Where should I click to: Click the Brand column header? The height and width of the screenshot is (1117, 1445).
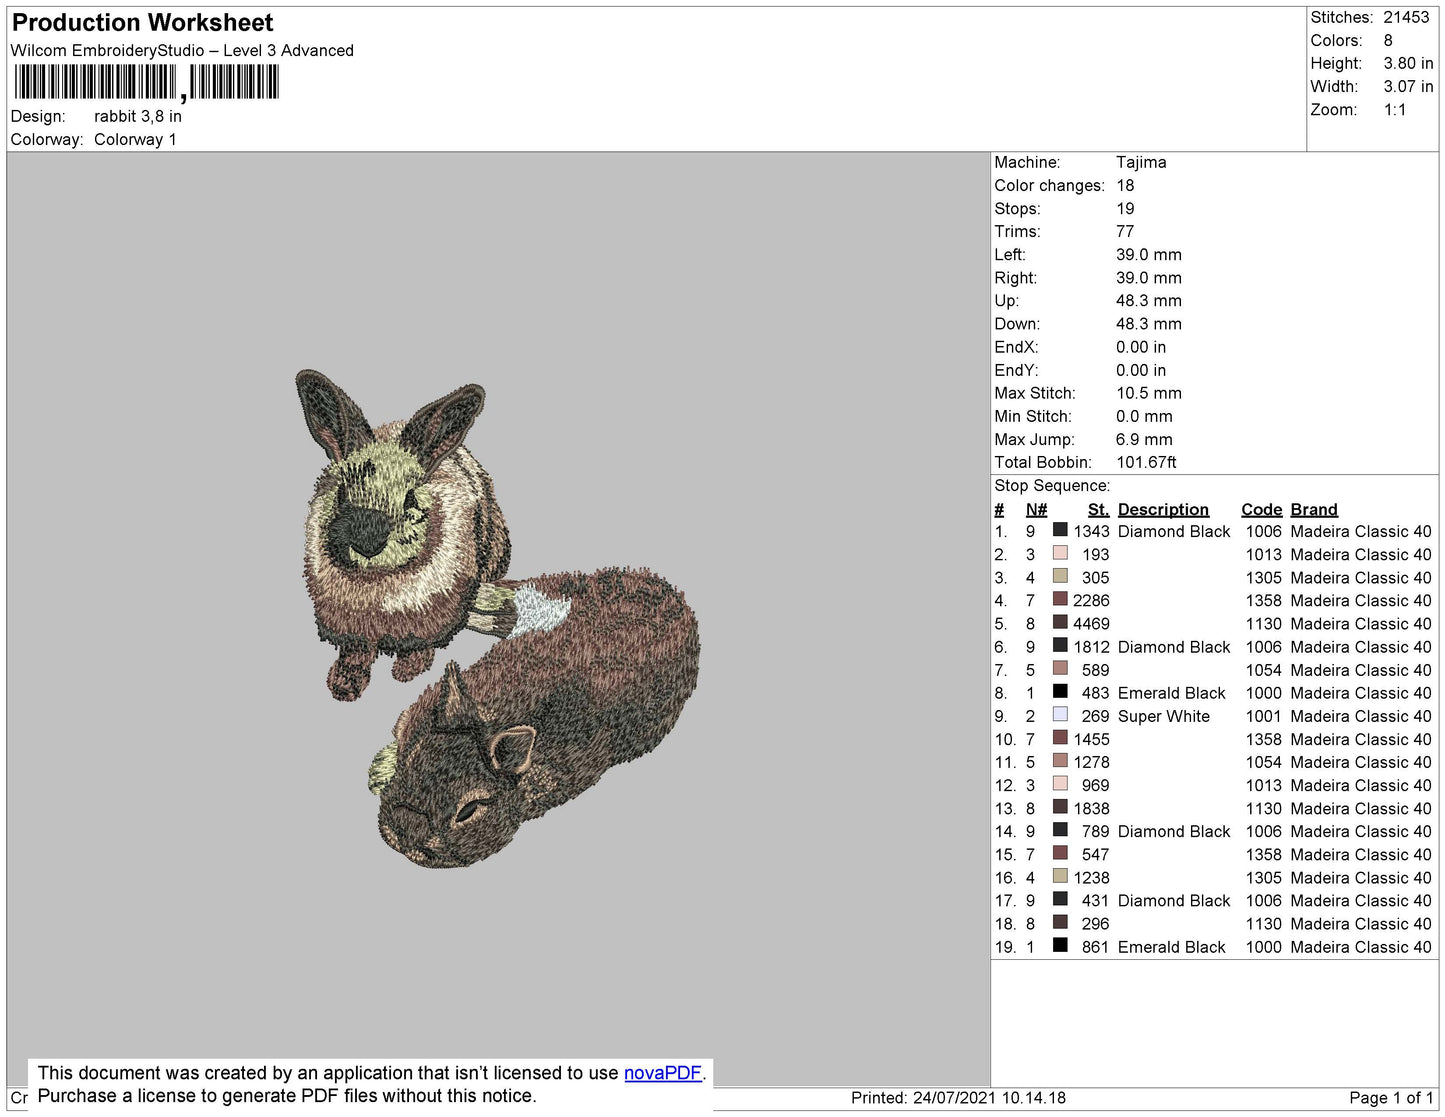pyautogui.click(x=1314, y=509)
